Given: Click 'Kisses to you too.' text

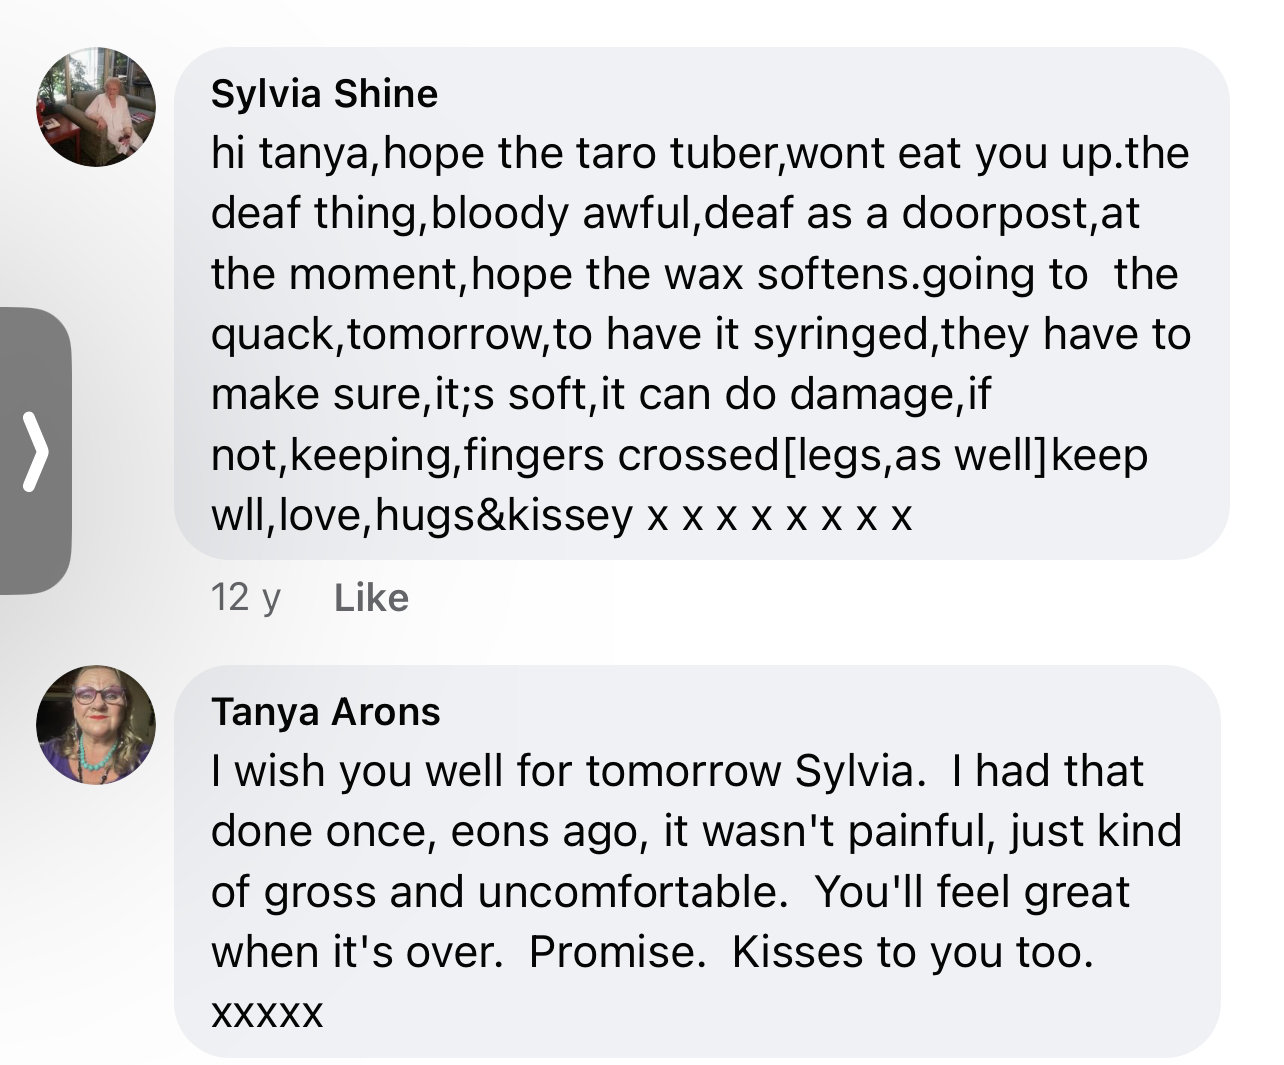Looking at the screenshot, I should (x=912, y=952).
